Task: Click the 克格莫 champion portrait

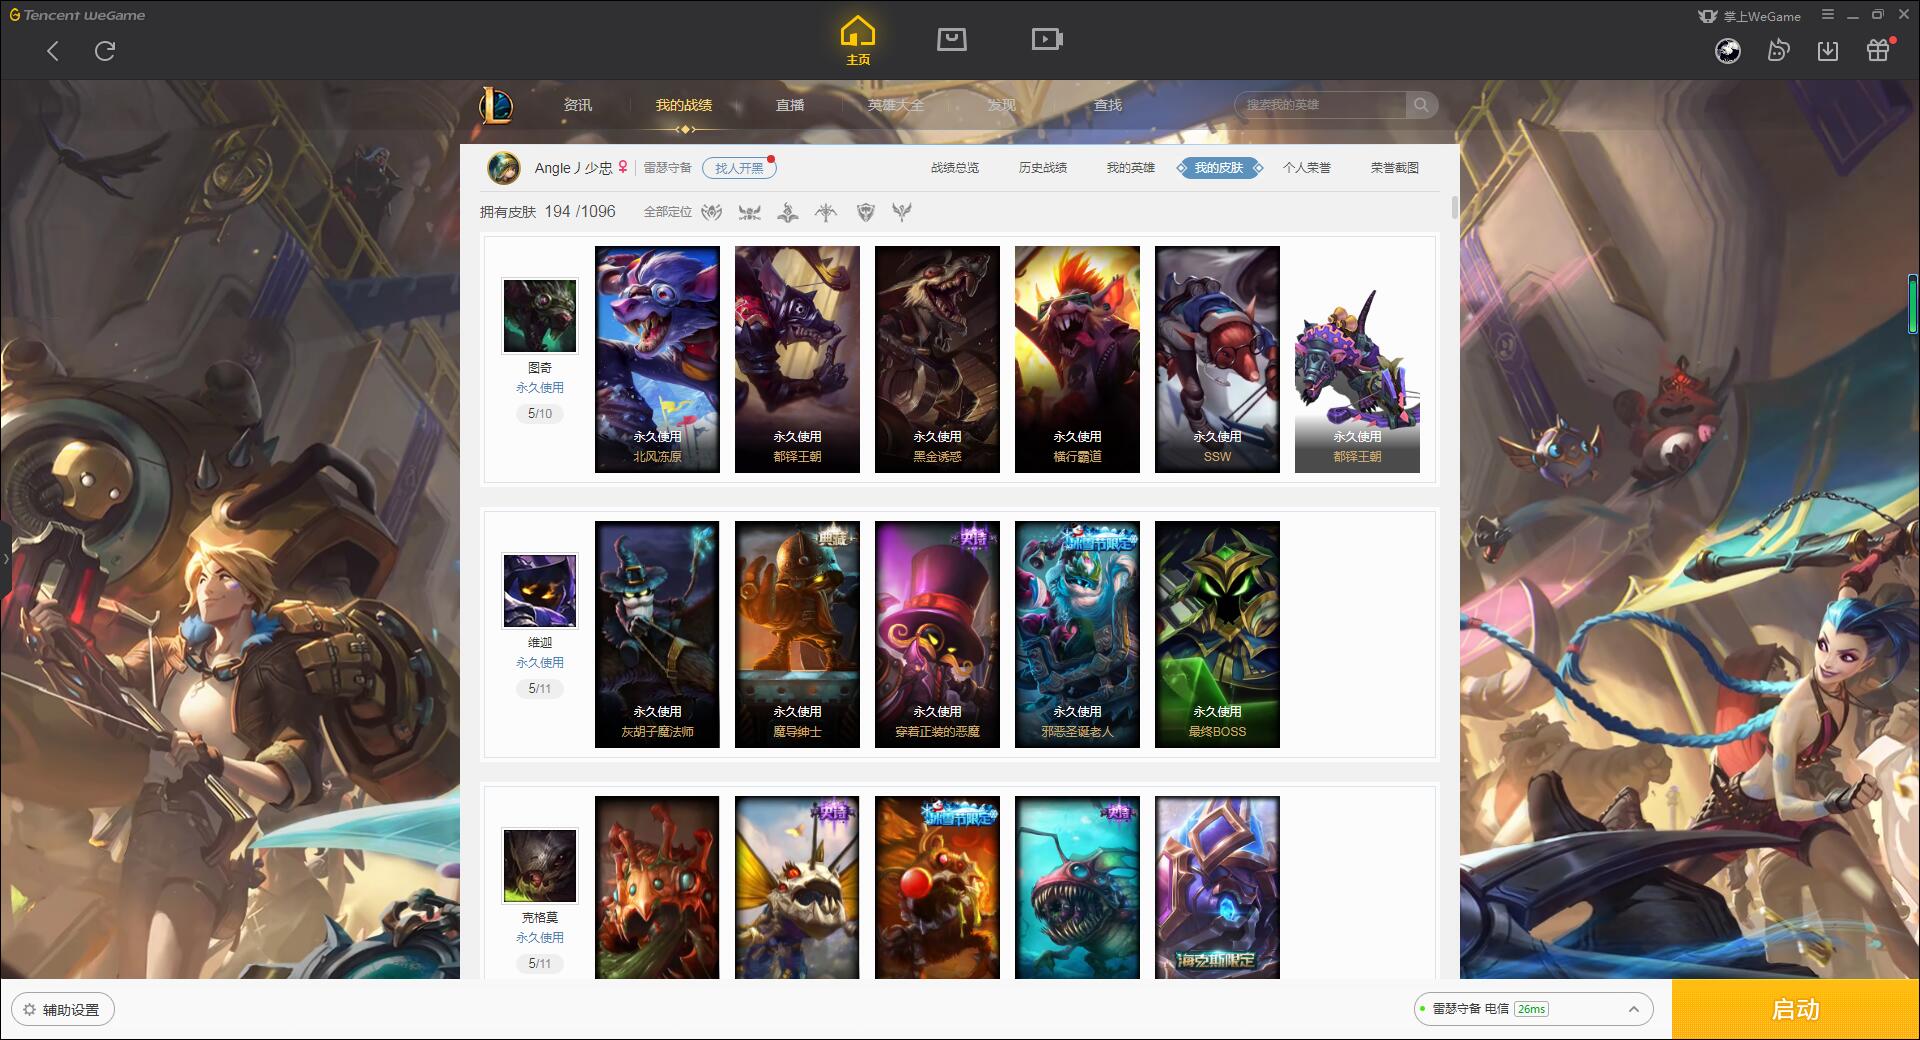Action: (x=540, y=866)
